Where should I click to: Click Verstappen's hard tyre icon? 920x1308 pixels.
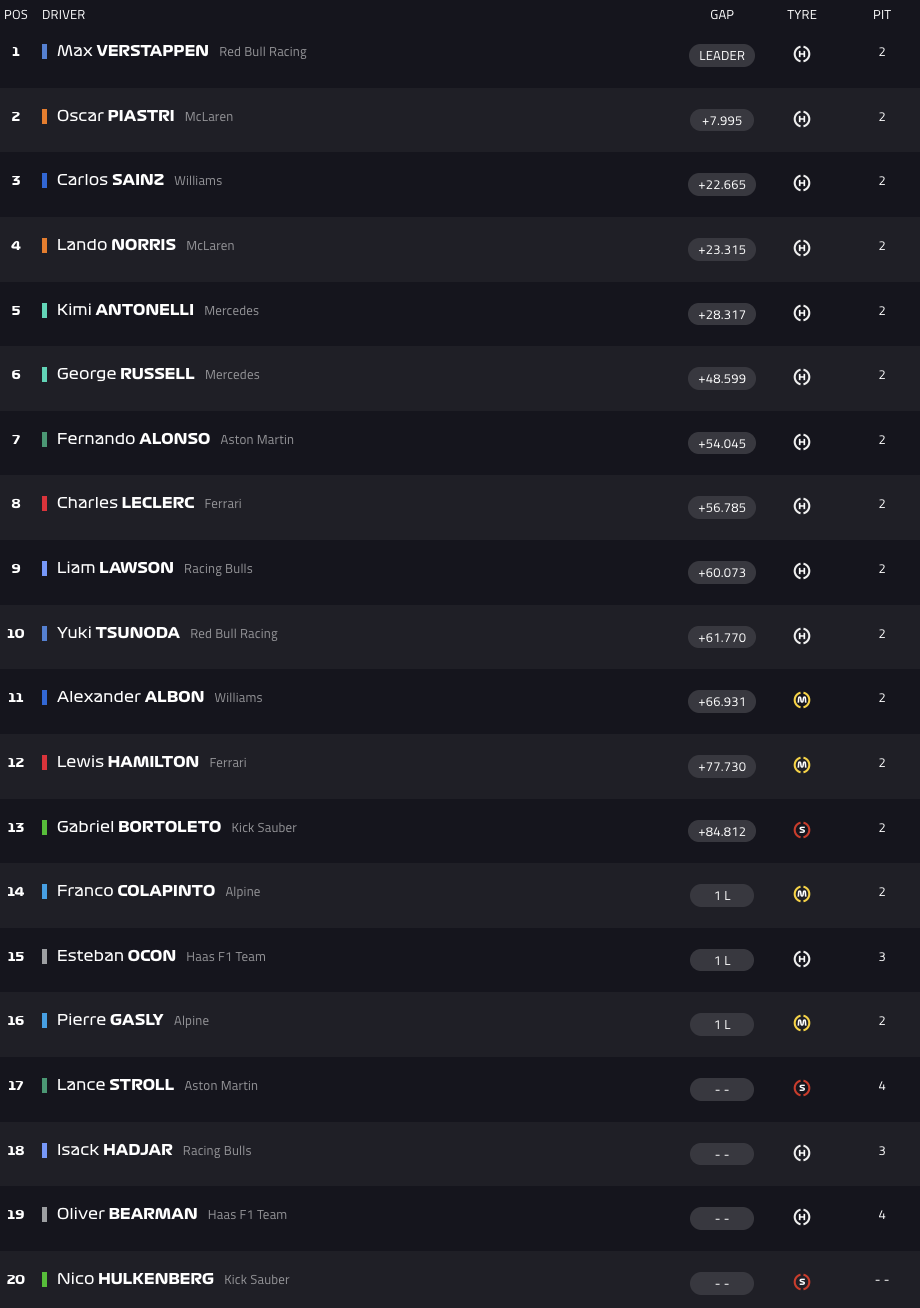802,54
